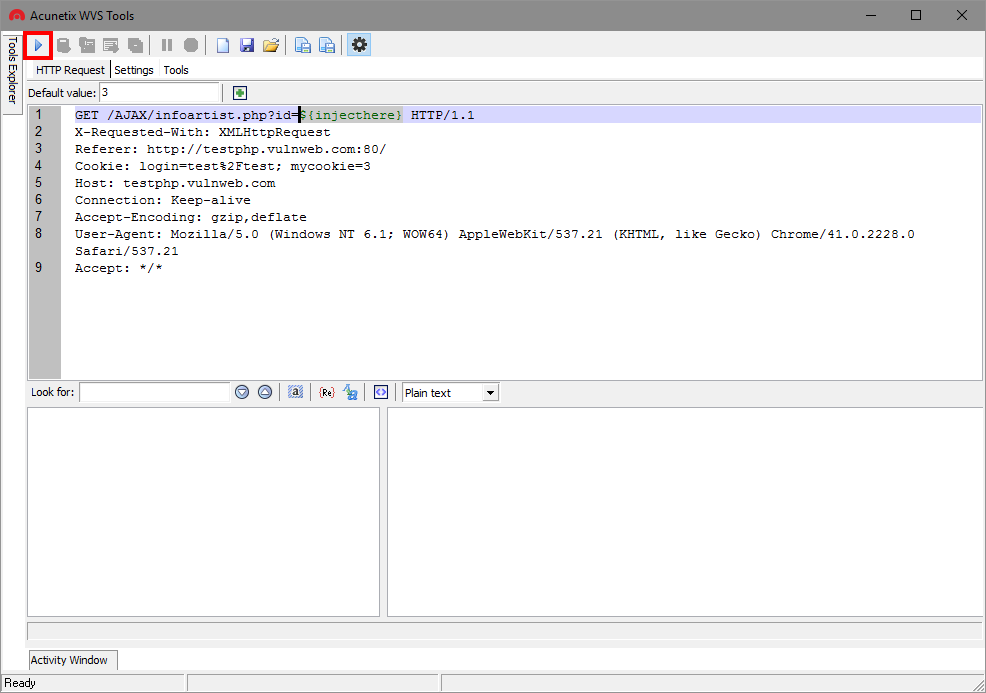Stop the fuzzer using the octagon stop icon
The height and width of the screenshot is (693, 986).
191,45
